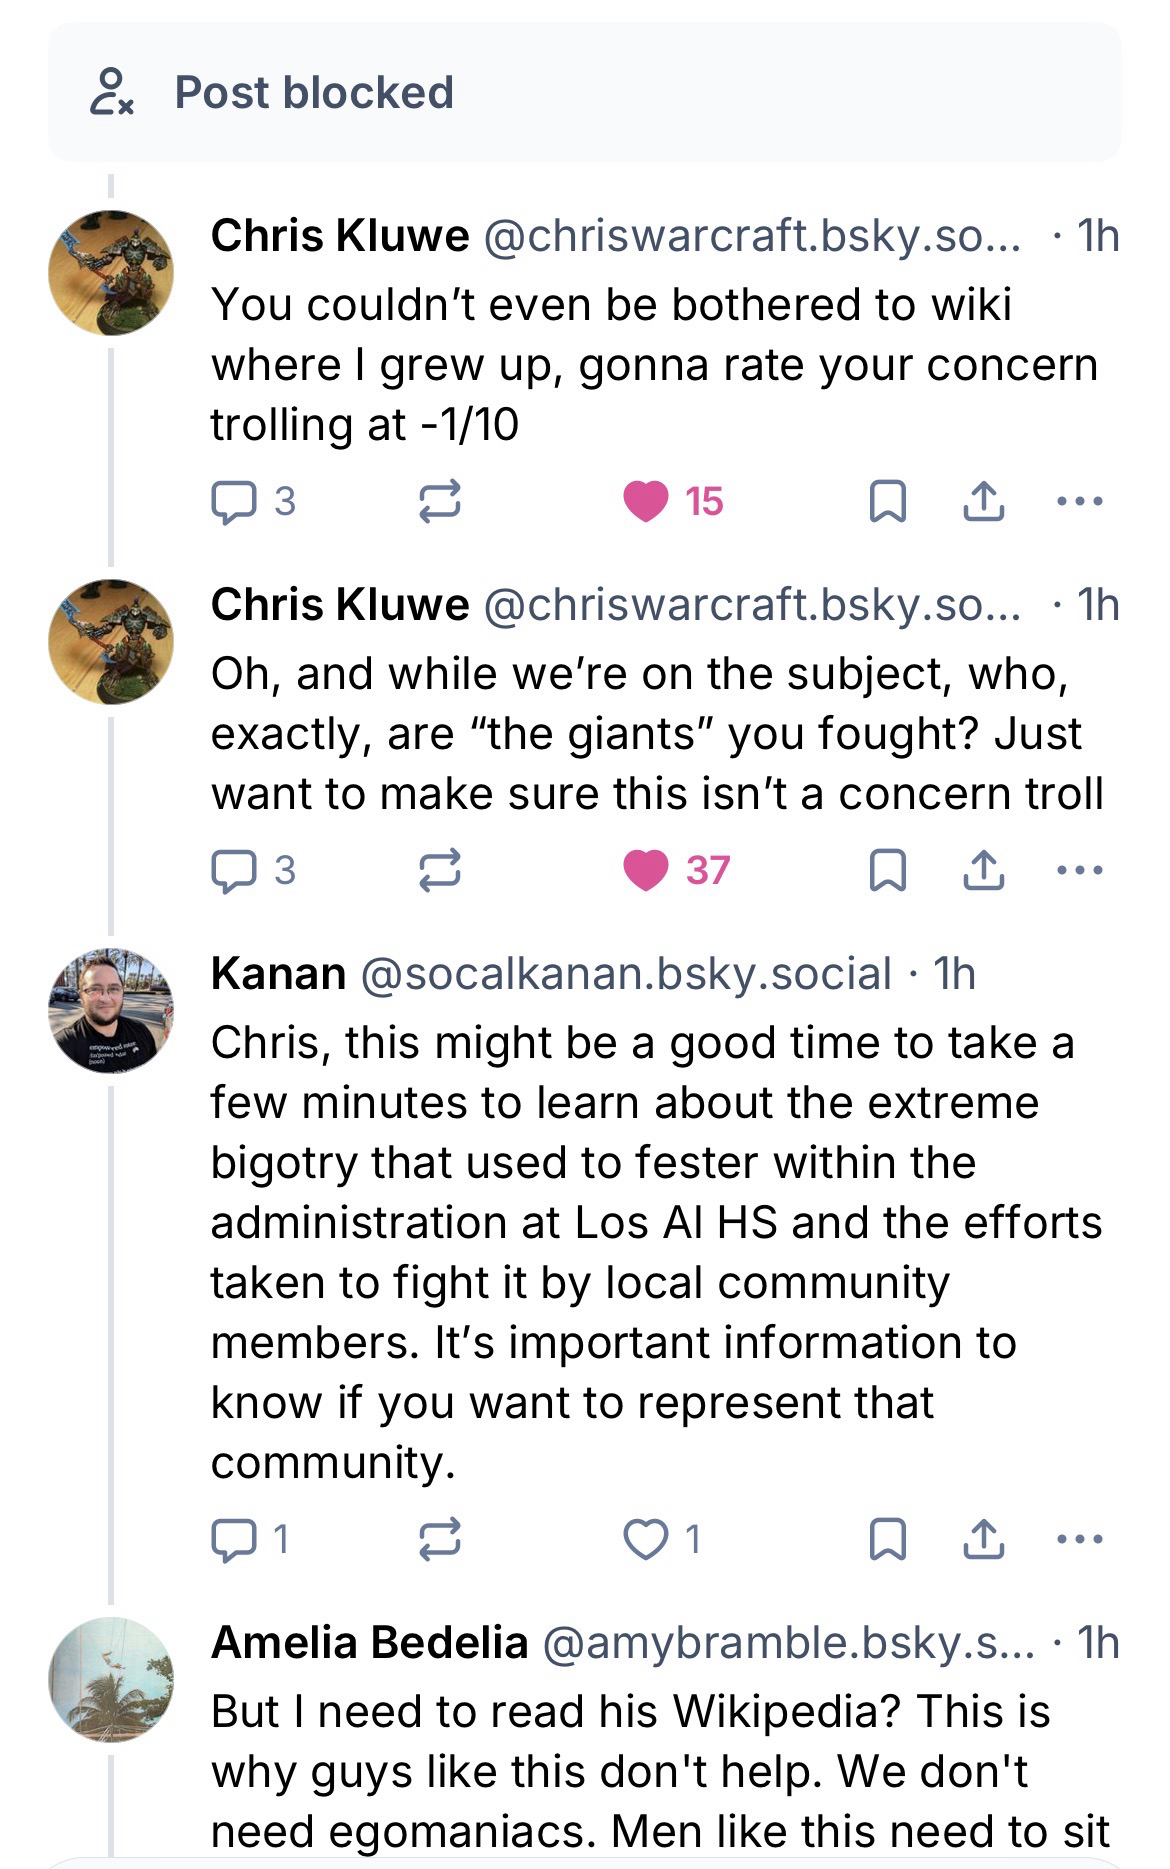Like Kanan's post about Los Al HS
The height and width of the screenshot is (1869, 1170).
pos(646,1540)
